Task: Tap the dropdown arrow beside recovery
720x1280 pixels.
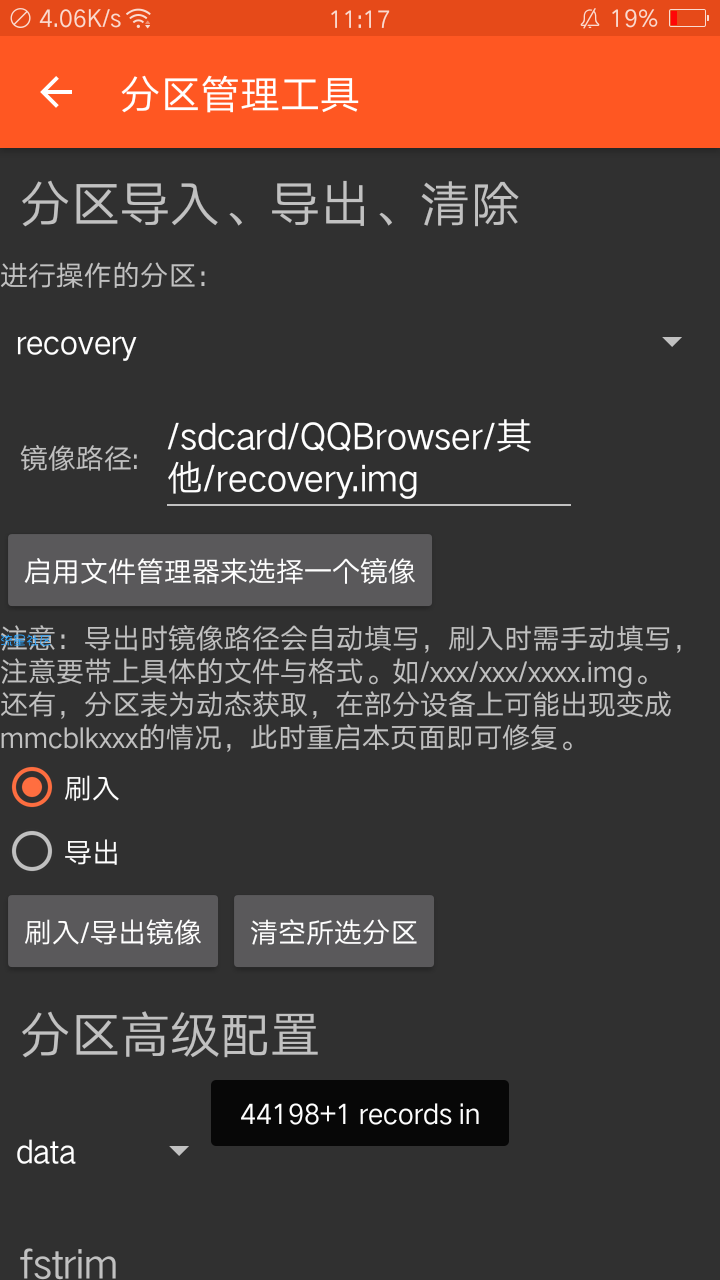Action: click(672, 342)
